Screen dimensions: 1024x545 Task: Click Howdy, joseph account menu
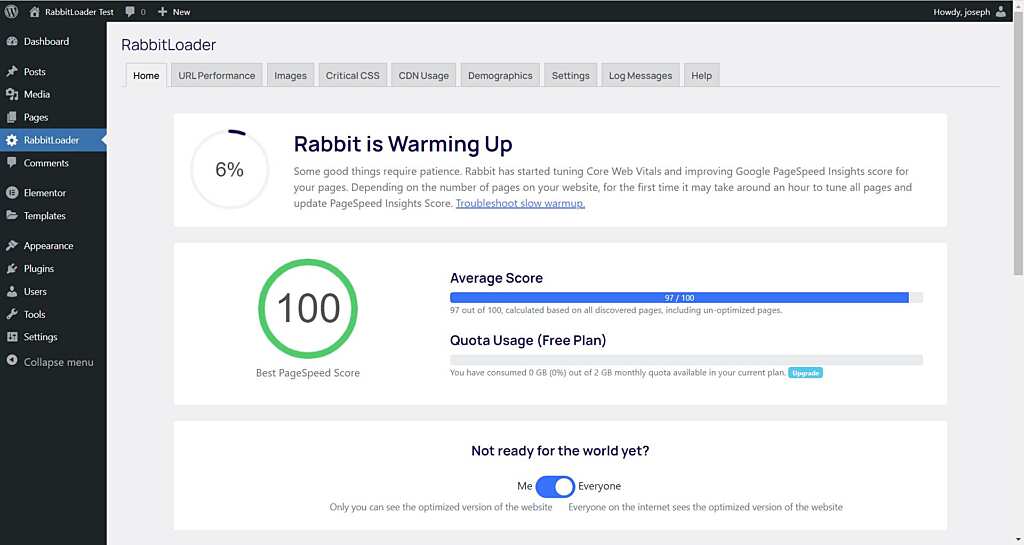(970, 12)
